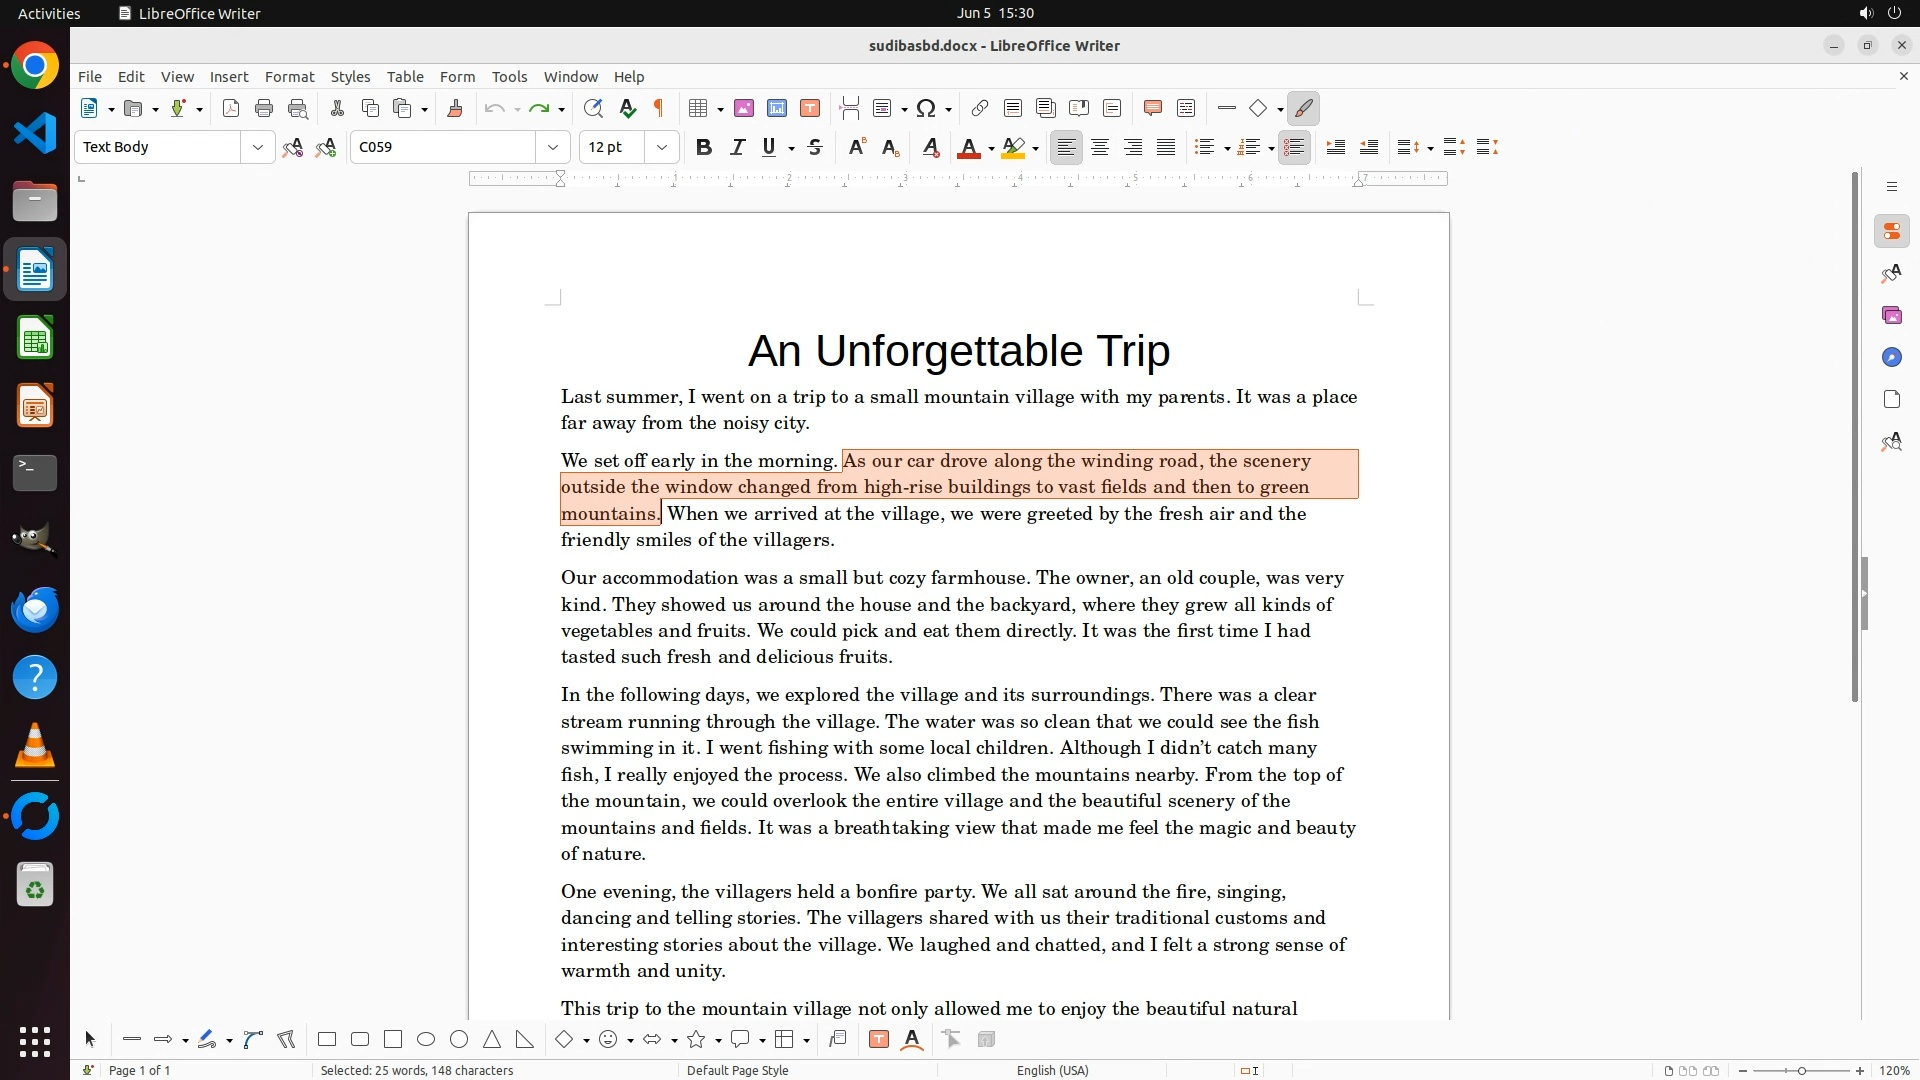Open the Tools menu
Image resolution: width=1920 pixels, height=1080 pixels.
pyautogui.click(x=509, y=77)
